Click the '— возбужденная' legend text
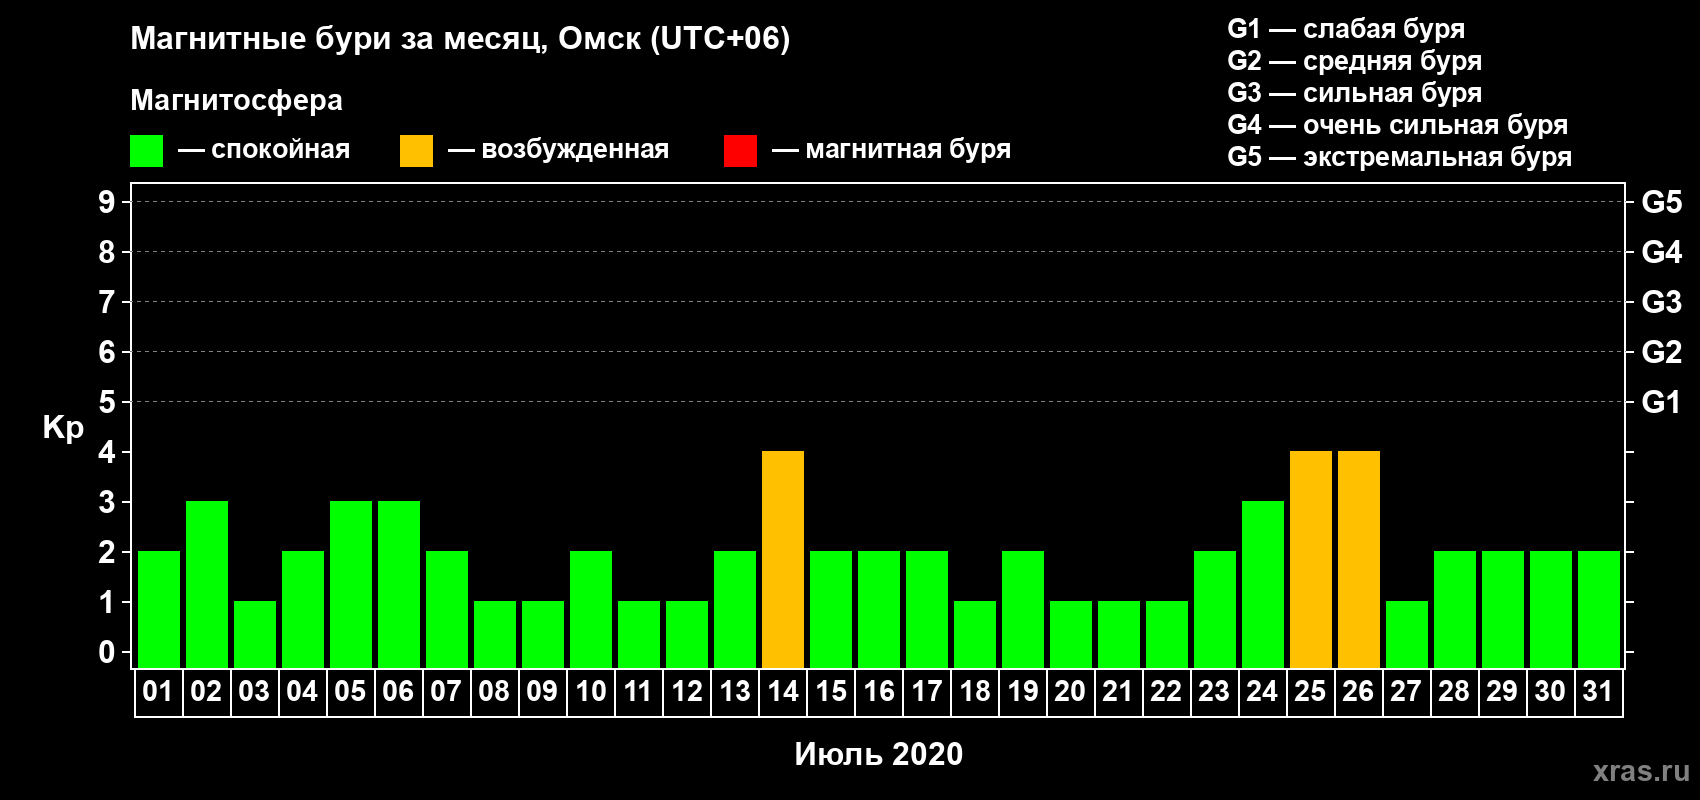This screenshot has width=1700, height=800. tap(559, 150)
